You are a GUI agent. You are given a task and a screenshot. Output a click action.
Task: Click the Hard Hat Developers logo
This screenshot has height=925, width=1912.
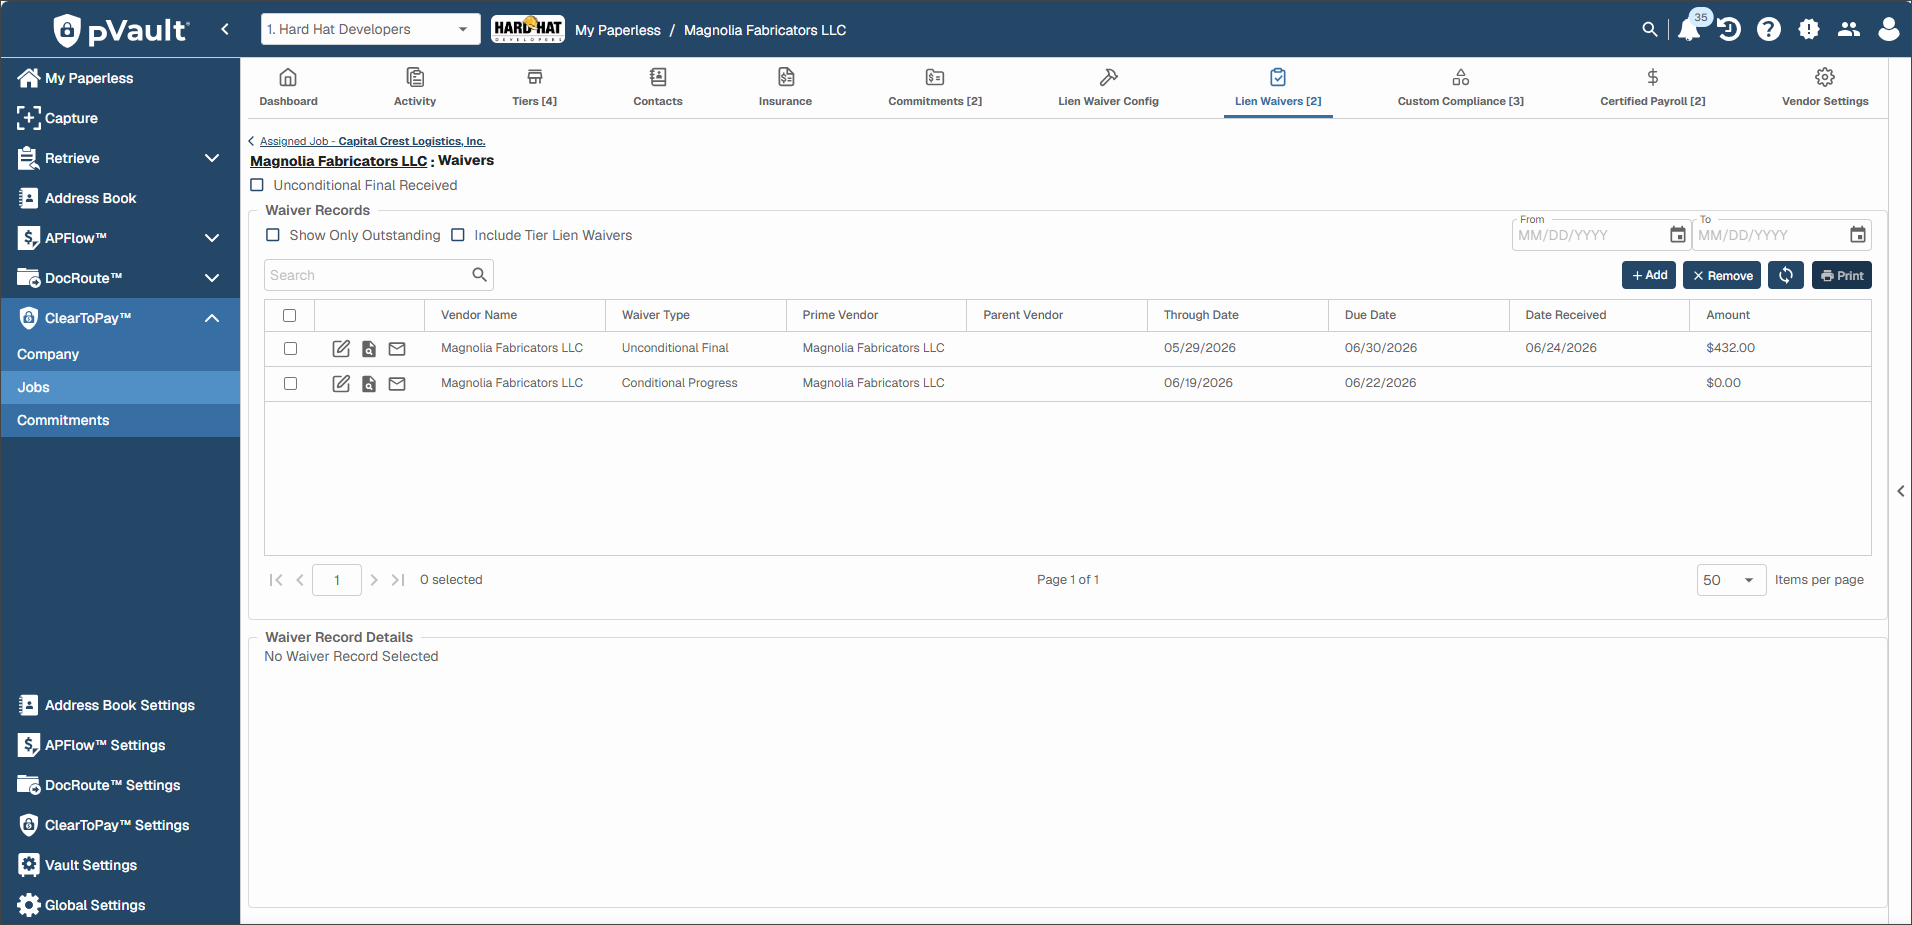[x=528, y=29]
